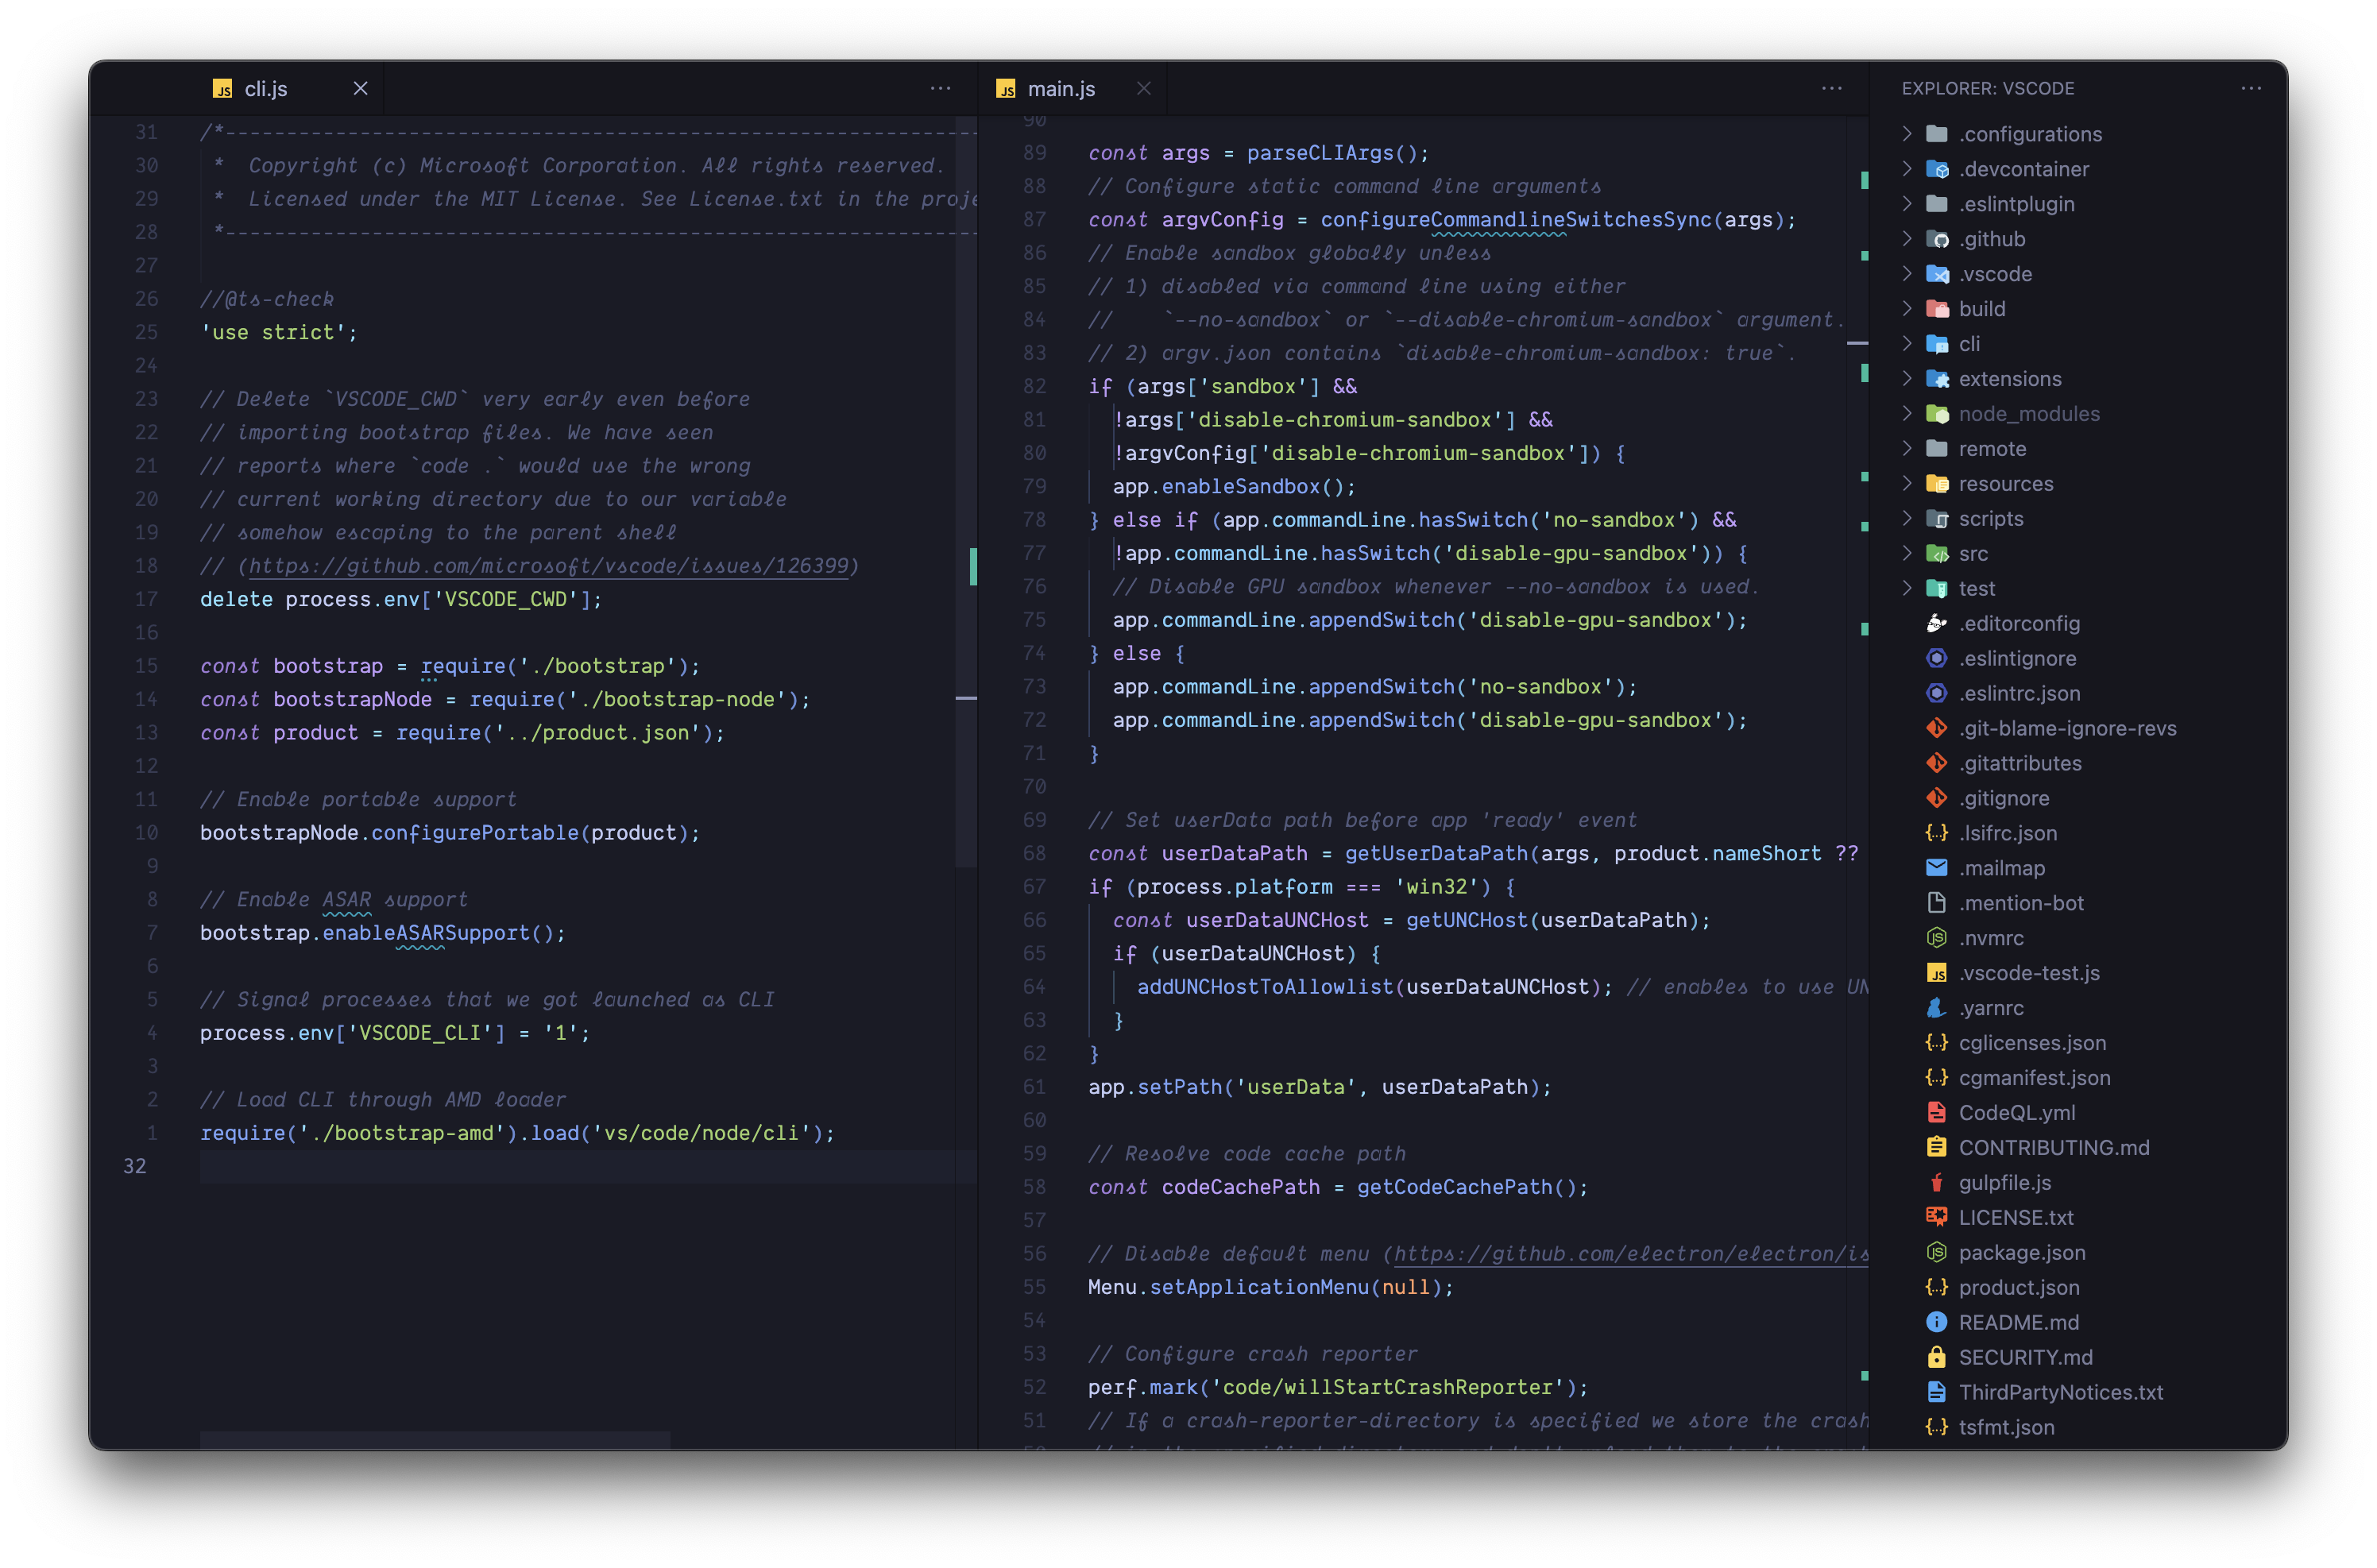This screenshot has height=1568, width=2377.
Task: Click the EXPLORER: VSCODE panel title
Action: (x=1987, y=89)
